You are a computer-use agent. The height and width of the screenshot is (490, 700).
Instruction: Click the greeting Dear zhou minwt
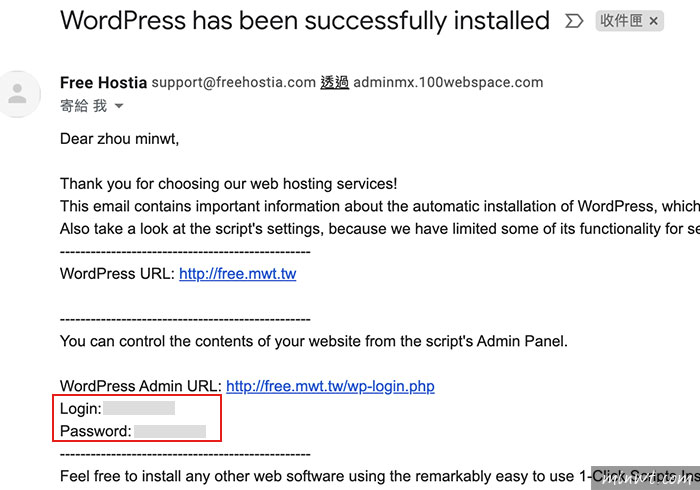(x=119, y=139)
